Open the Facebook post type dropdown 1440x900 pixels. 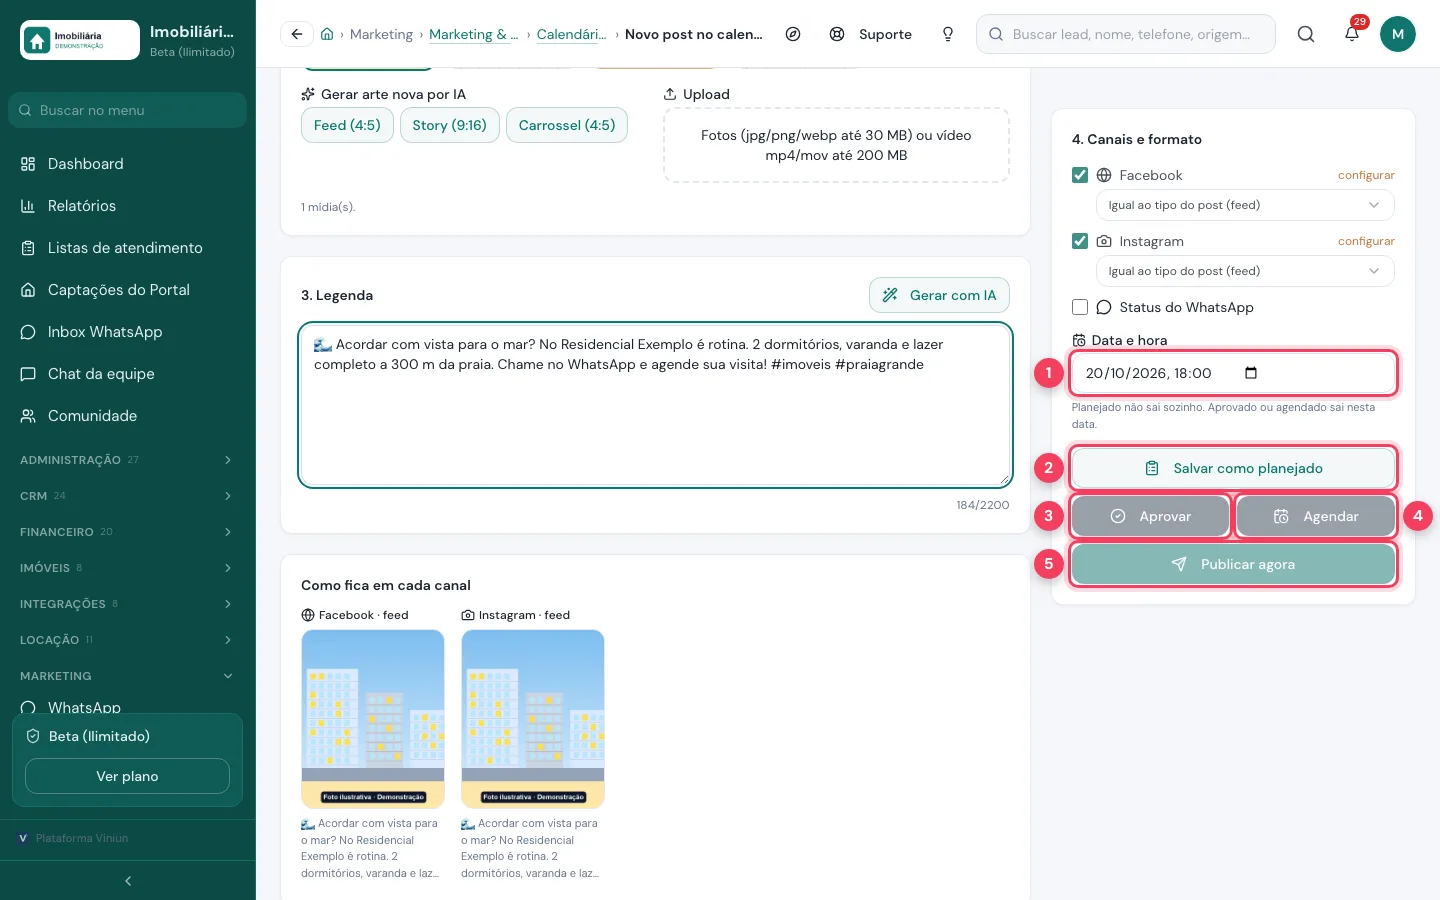click(x=1245, y=205)
